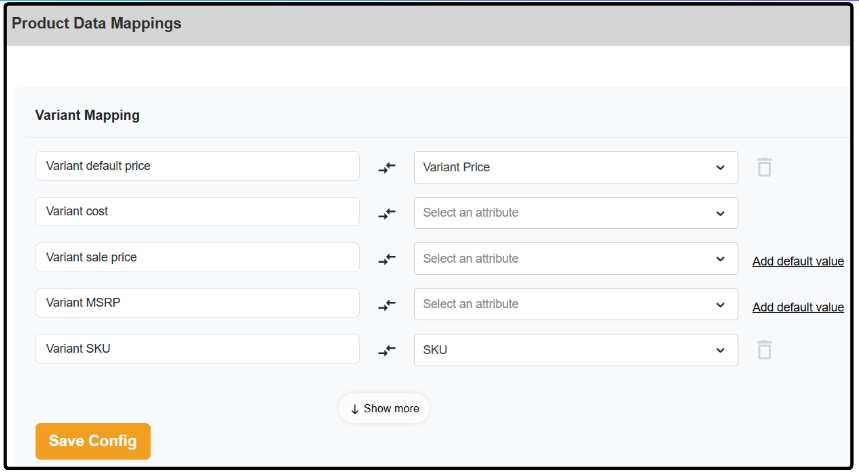859x476 pixels.
Task: Click swap arrows beside Variant sale price
Action: 387,259
